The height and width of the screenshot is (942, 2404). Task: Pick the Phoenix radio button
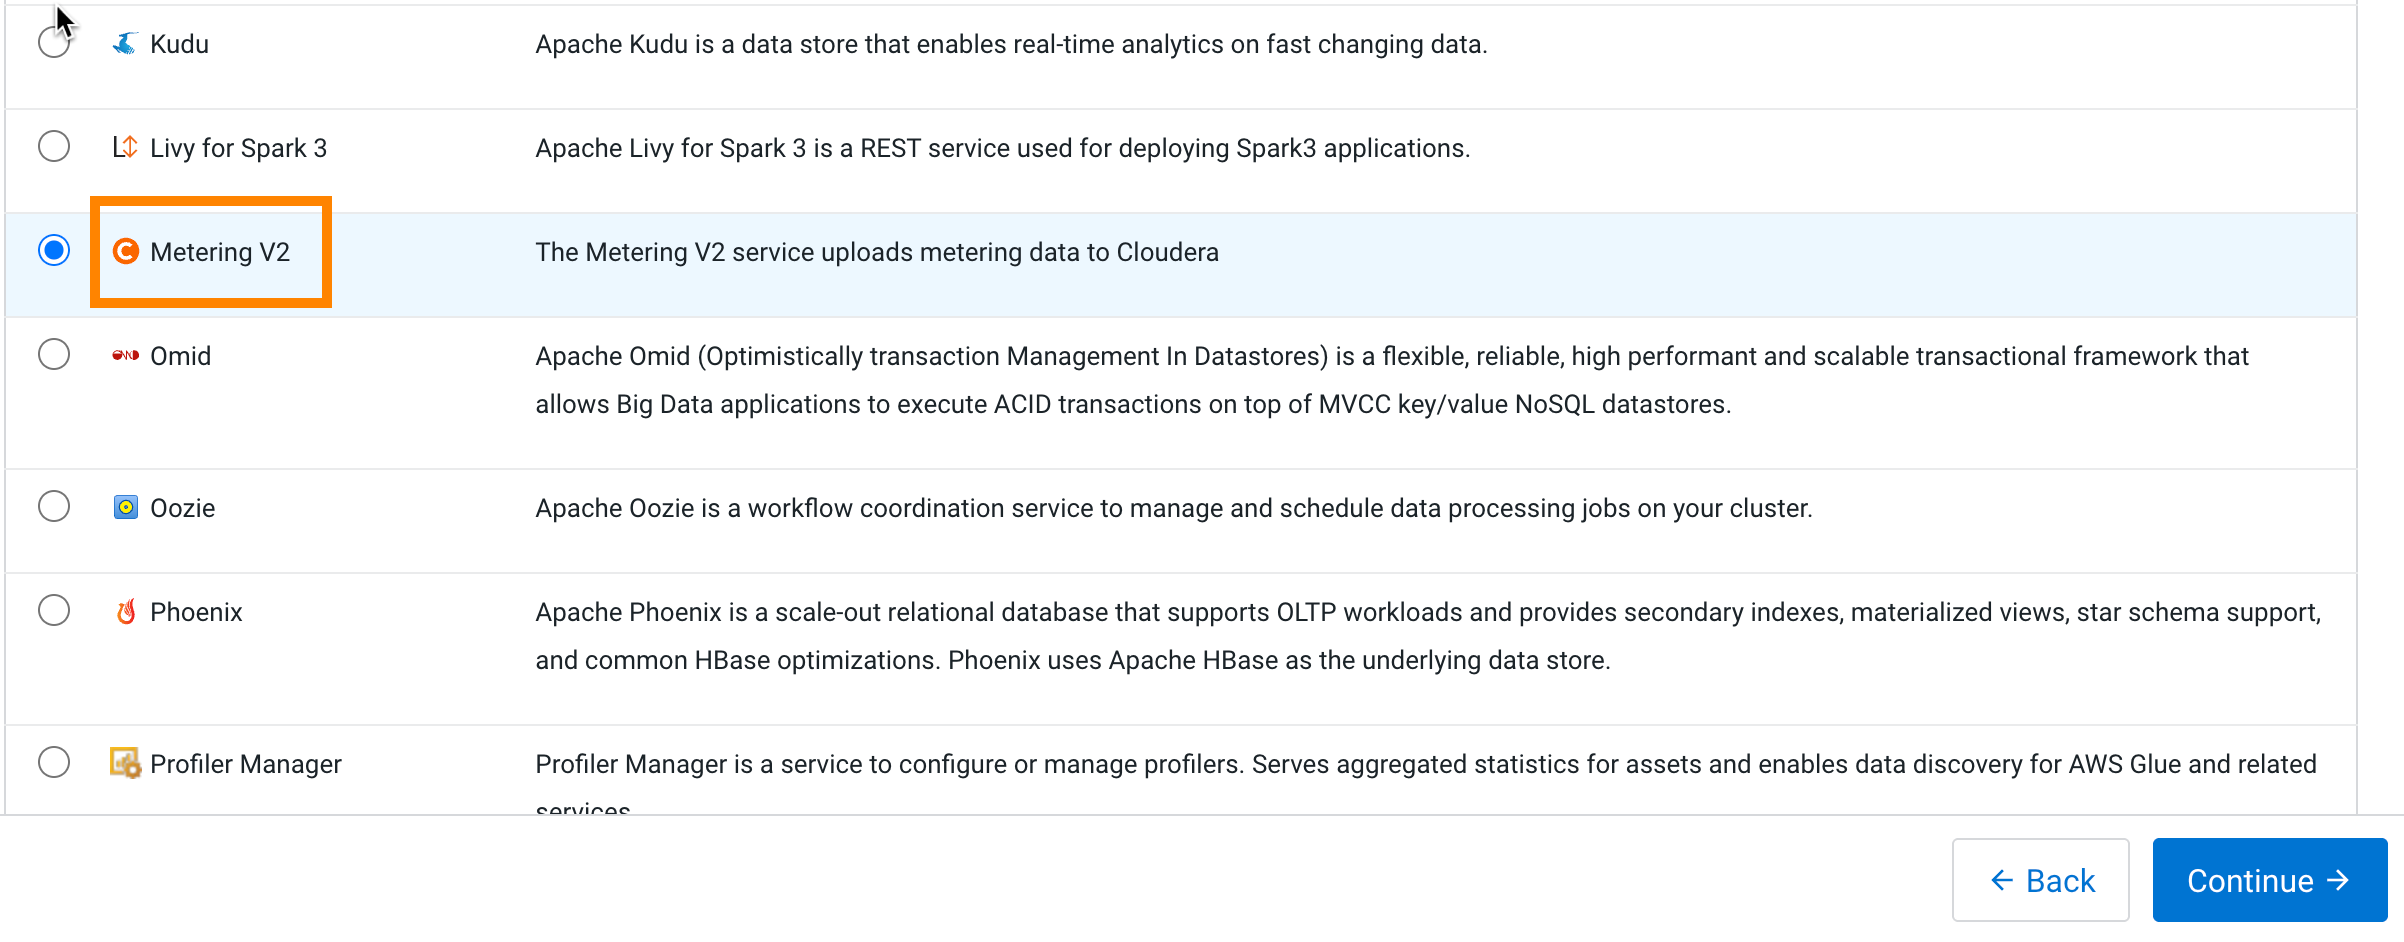point(54,610)
